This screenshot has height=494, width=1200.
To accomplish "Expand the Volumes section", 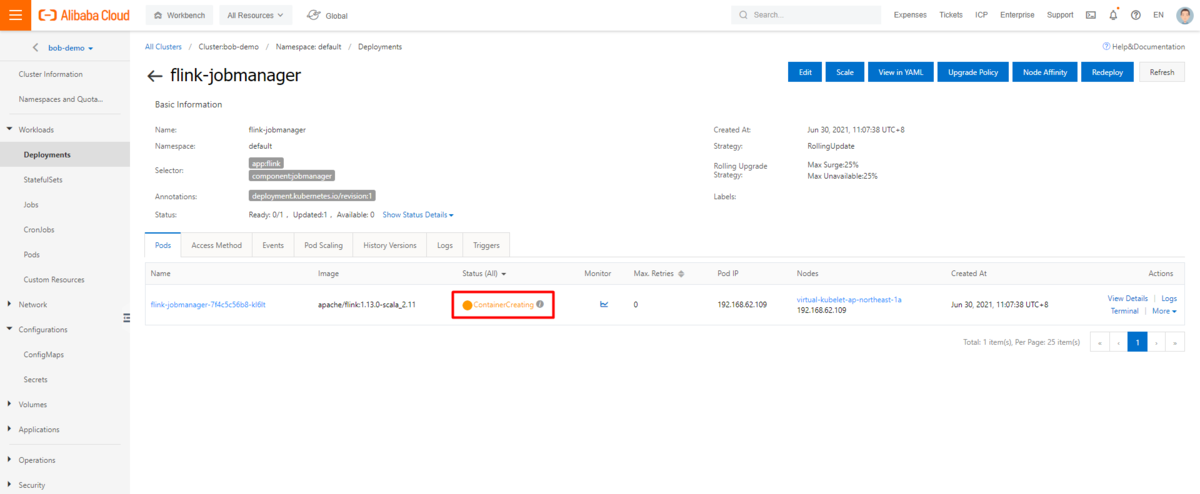I will [34, 405].
